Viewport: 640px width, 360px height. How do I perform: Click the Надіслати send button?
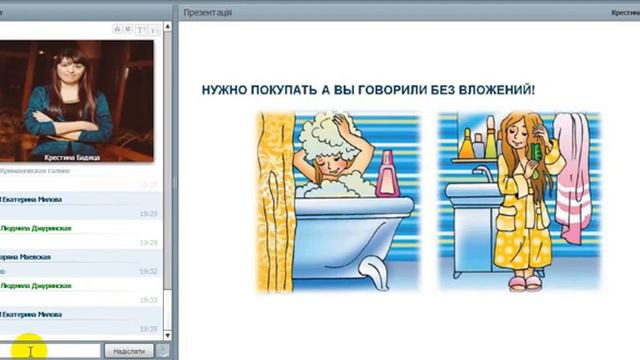[129, 351]
